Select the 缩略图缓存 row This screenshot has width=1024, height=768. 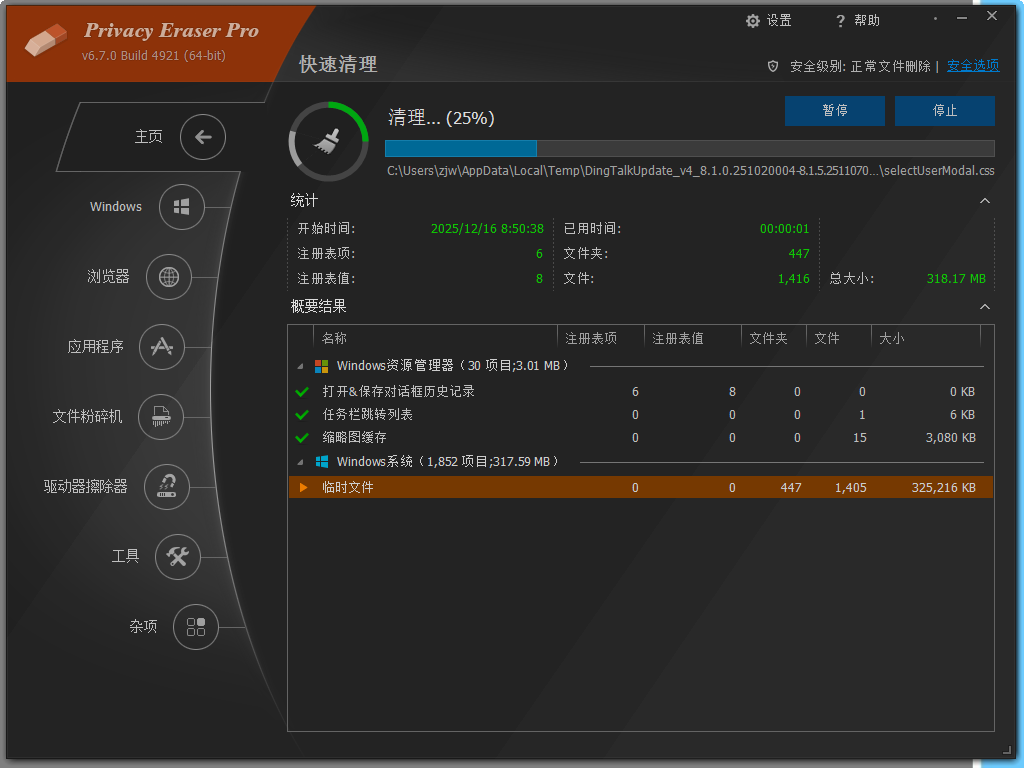tap(641, 438)
